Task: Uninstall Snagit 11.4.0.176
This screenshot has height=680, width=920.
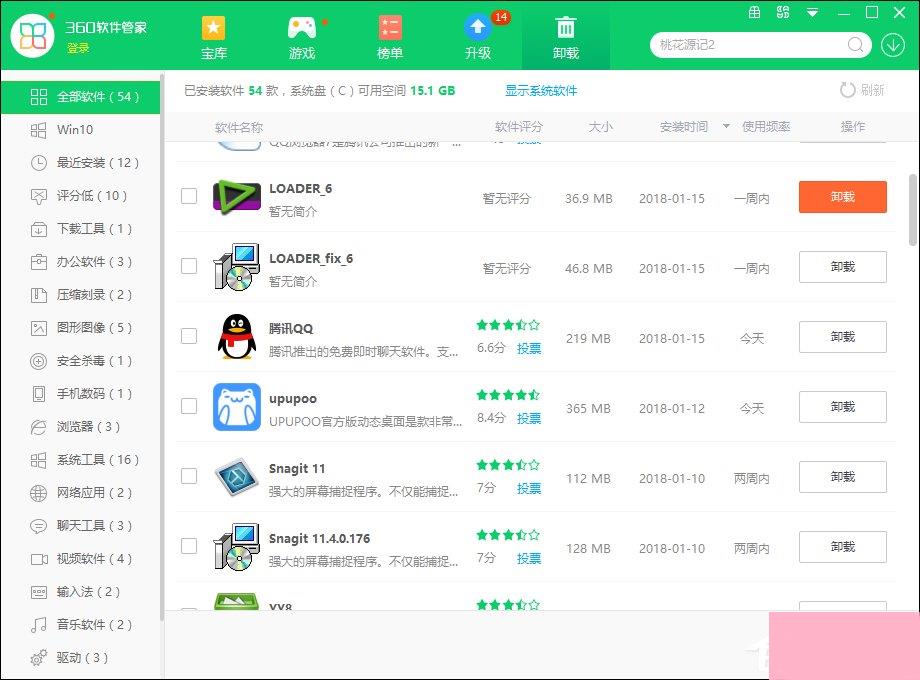Action: coord(843,547)
